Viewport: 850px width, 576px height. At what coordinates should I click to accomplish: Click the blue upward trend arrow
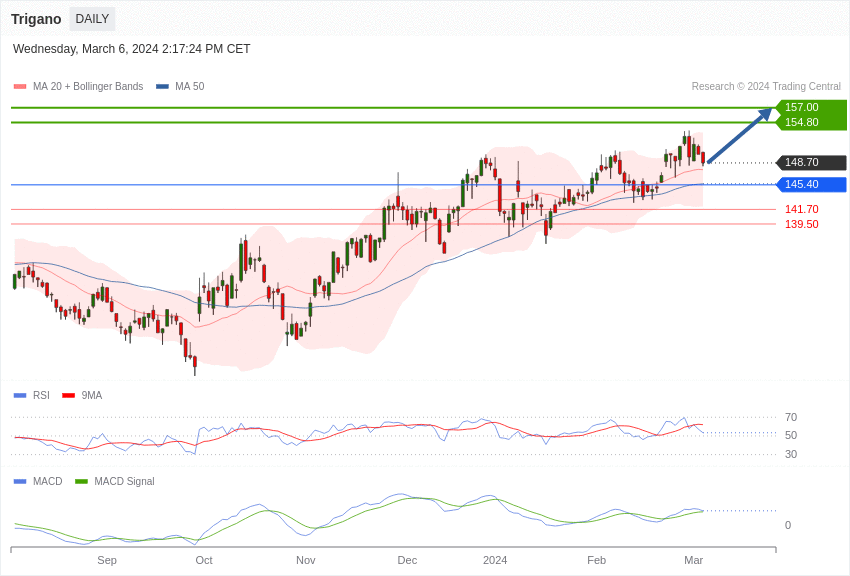[739, 136]
